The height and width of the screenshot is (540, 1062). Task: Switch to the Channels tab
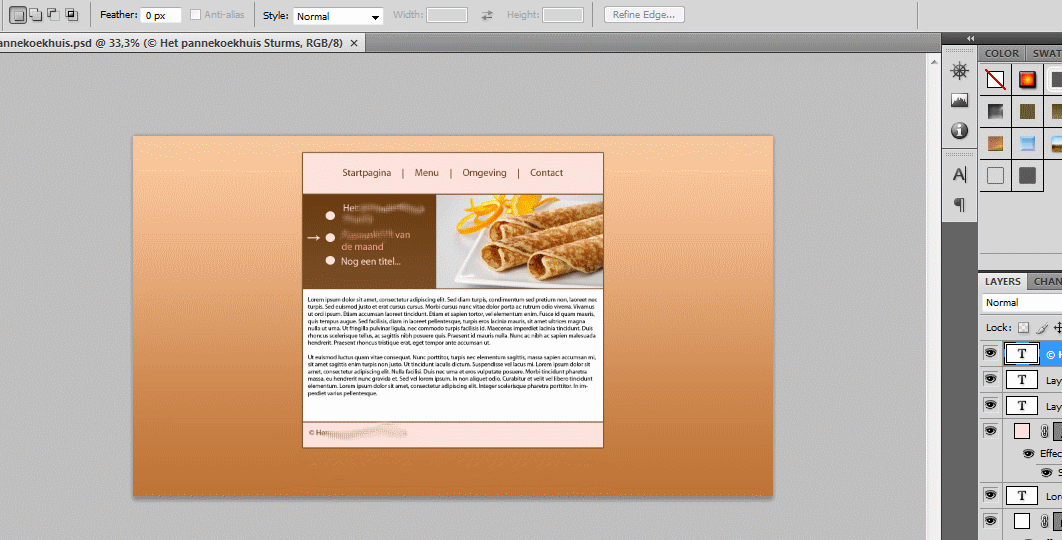[1047, 282]
